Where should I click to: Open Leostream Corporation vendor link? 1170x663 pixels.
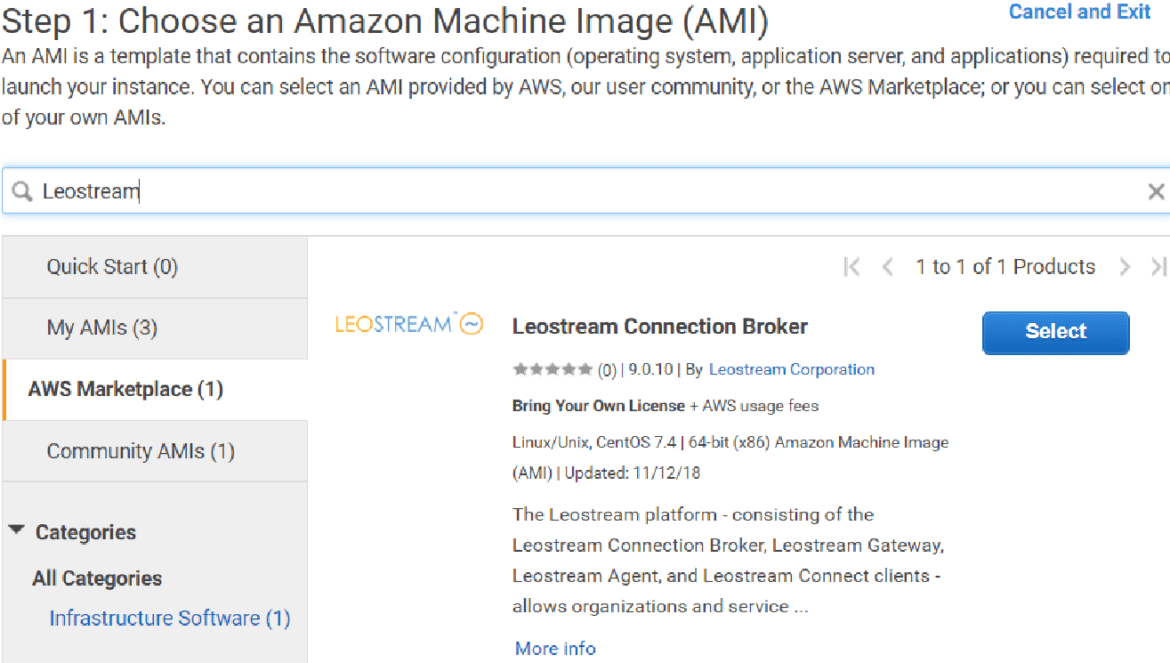point(791,369)
